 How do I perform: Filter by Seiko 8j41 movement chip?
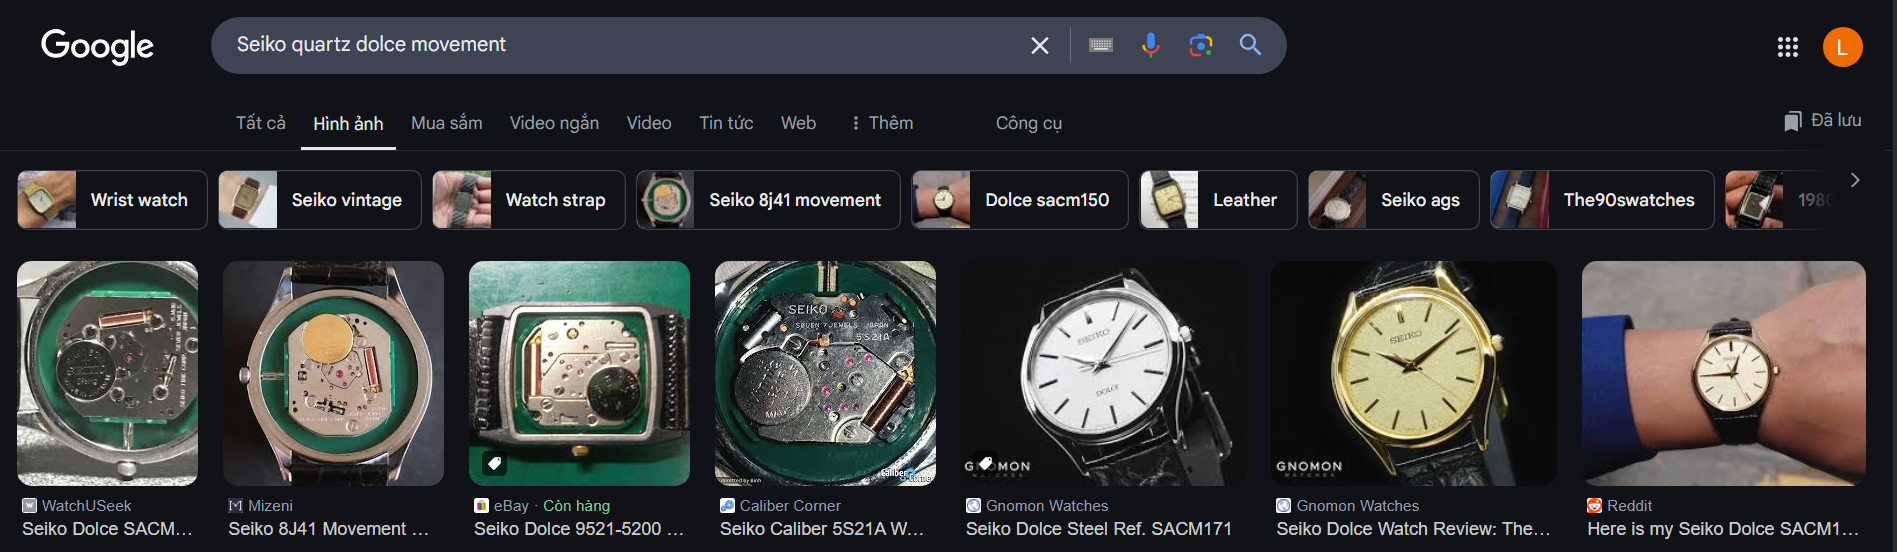(x=768, y=200)
